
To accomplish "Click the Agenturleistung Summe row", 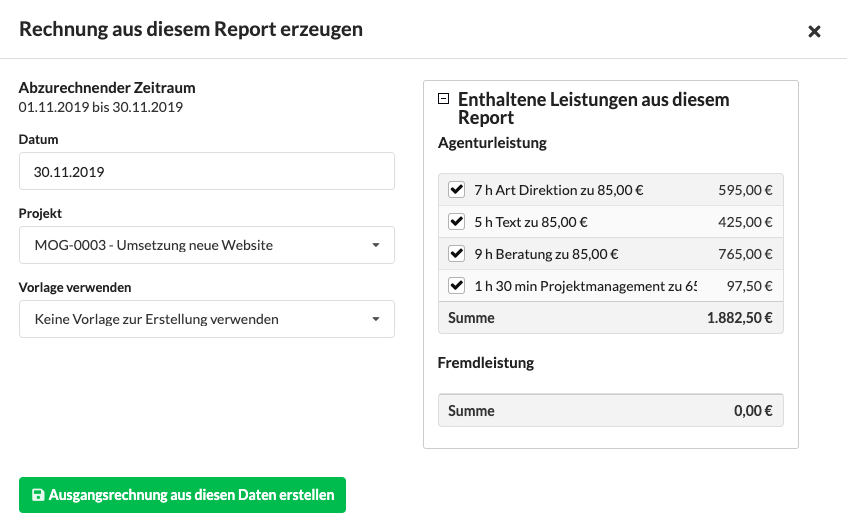I will point(610,318).
